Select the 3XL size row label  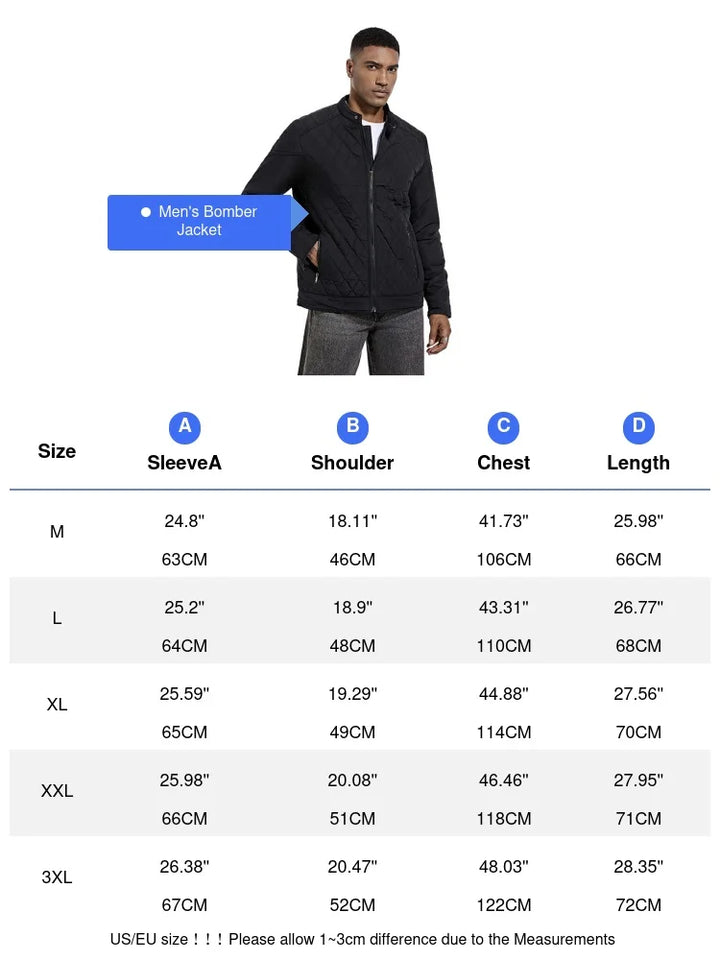click(57, 878)
